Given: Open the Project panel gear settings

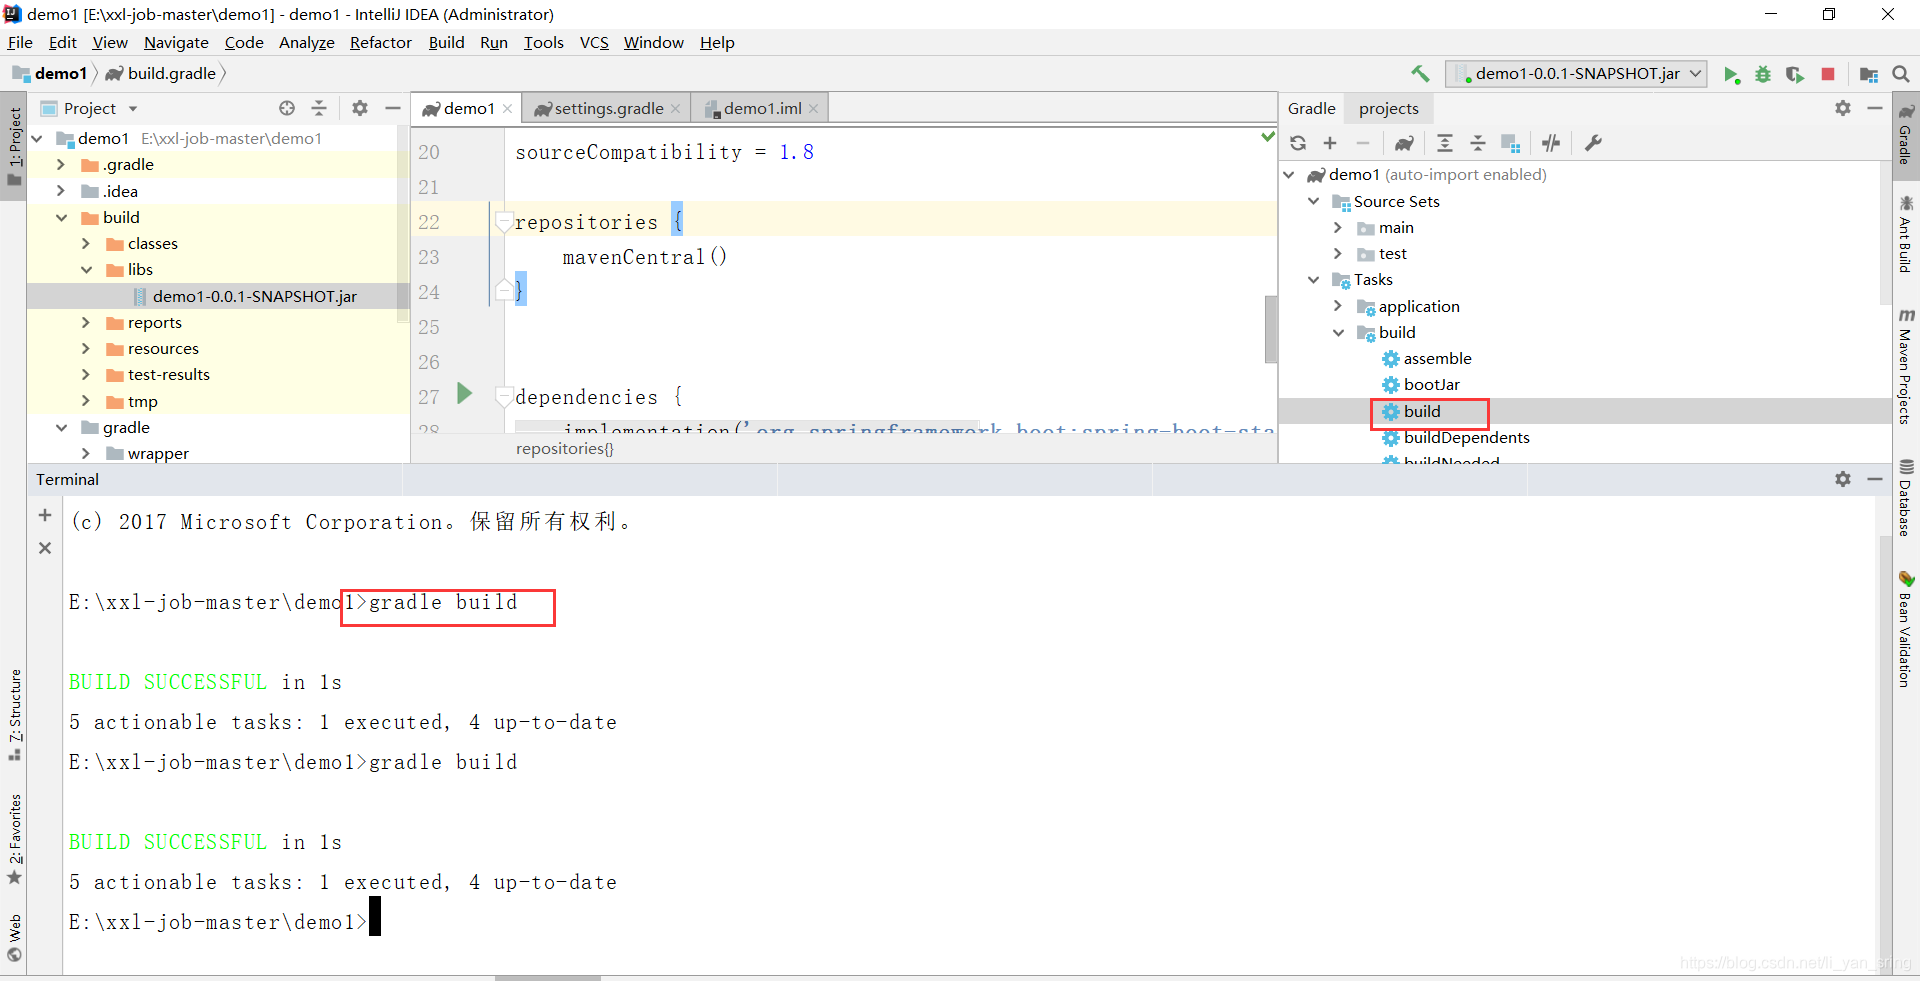Looking at the screenshot, I should pos(360,108).
